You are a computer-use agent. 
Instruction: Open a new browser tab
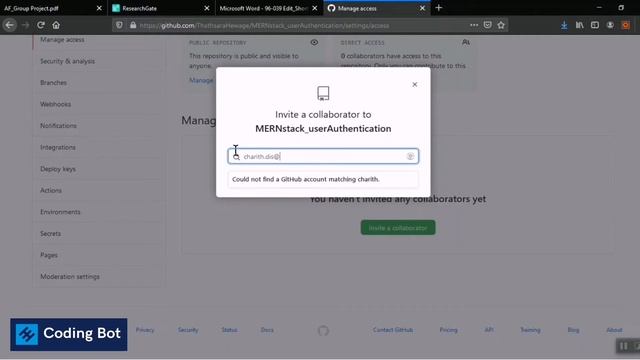coord(439,8)
